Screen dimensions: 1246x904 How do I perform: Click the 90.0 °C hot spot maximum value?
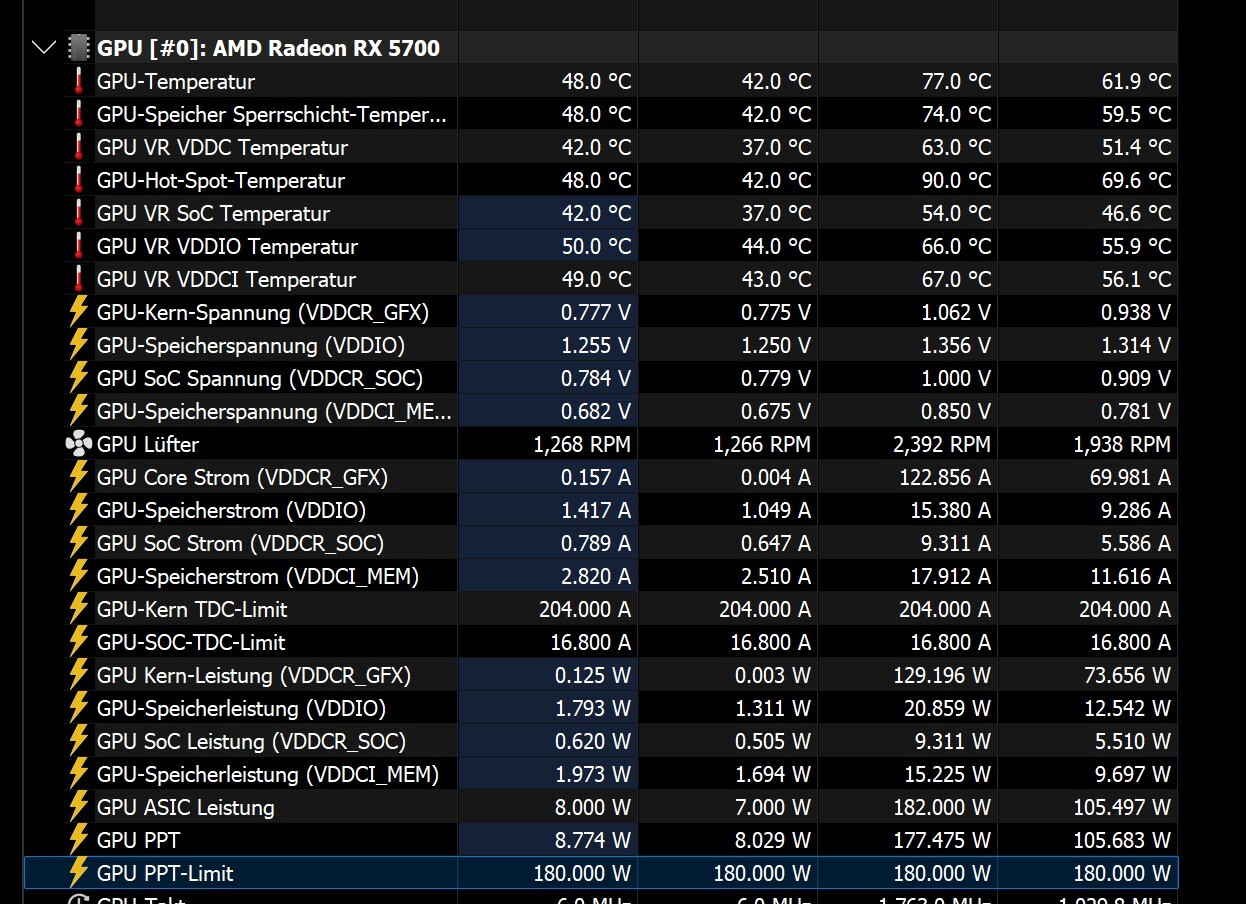[956, 180]
